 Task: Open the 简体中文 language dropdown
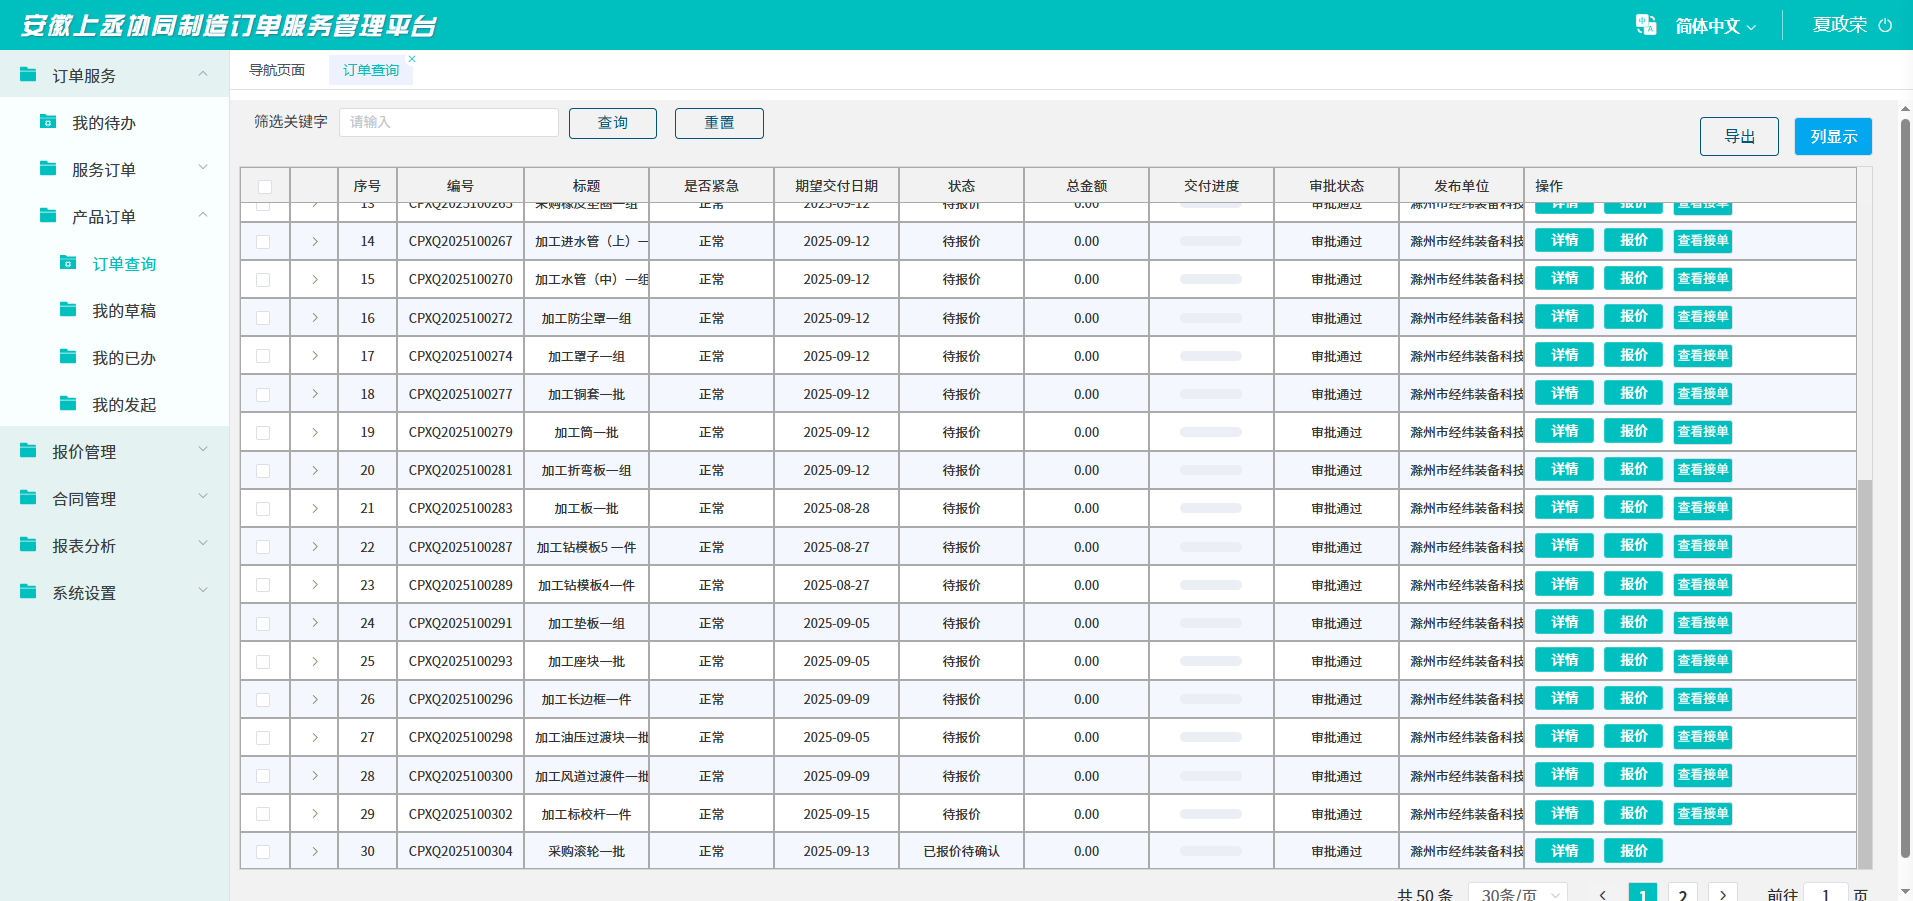click(x=1715, y=26)
